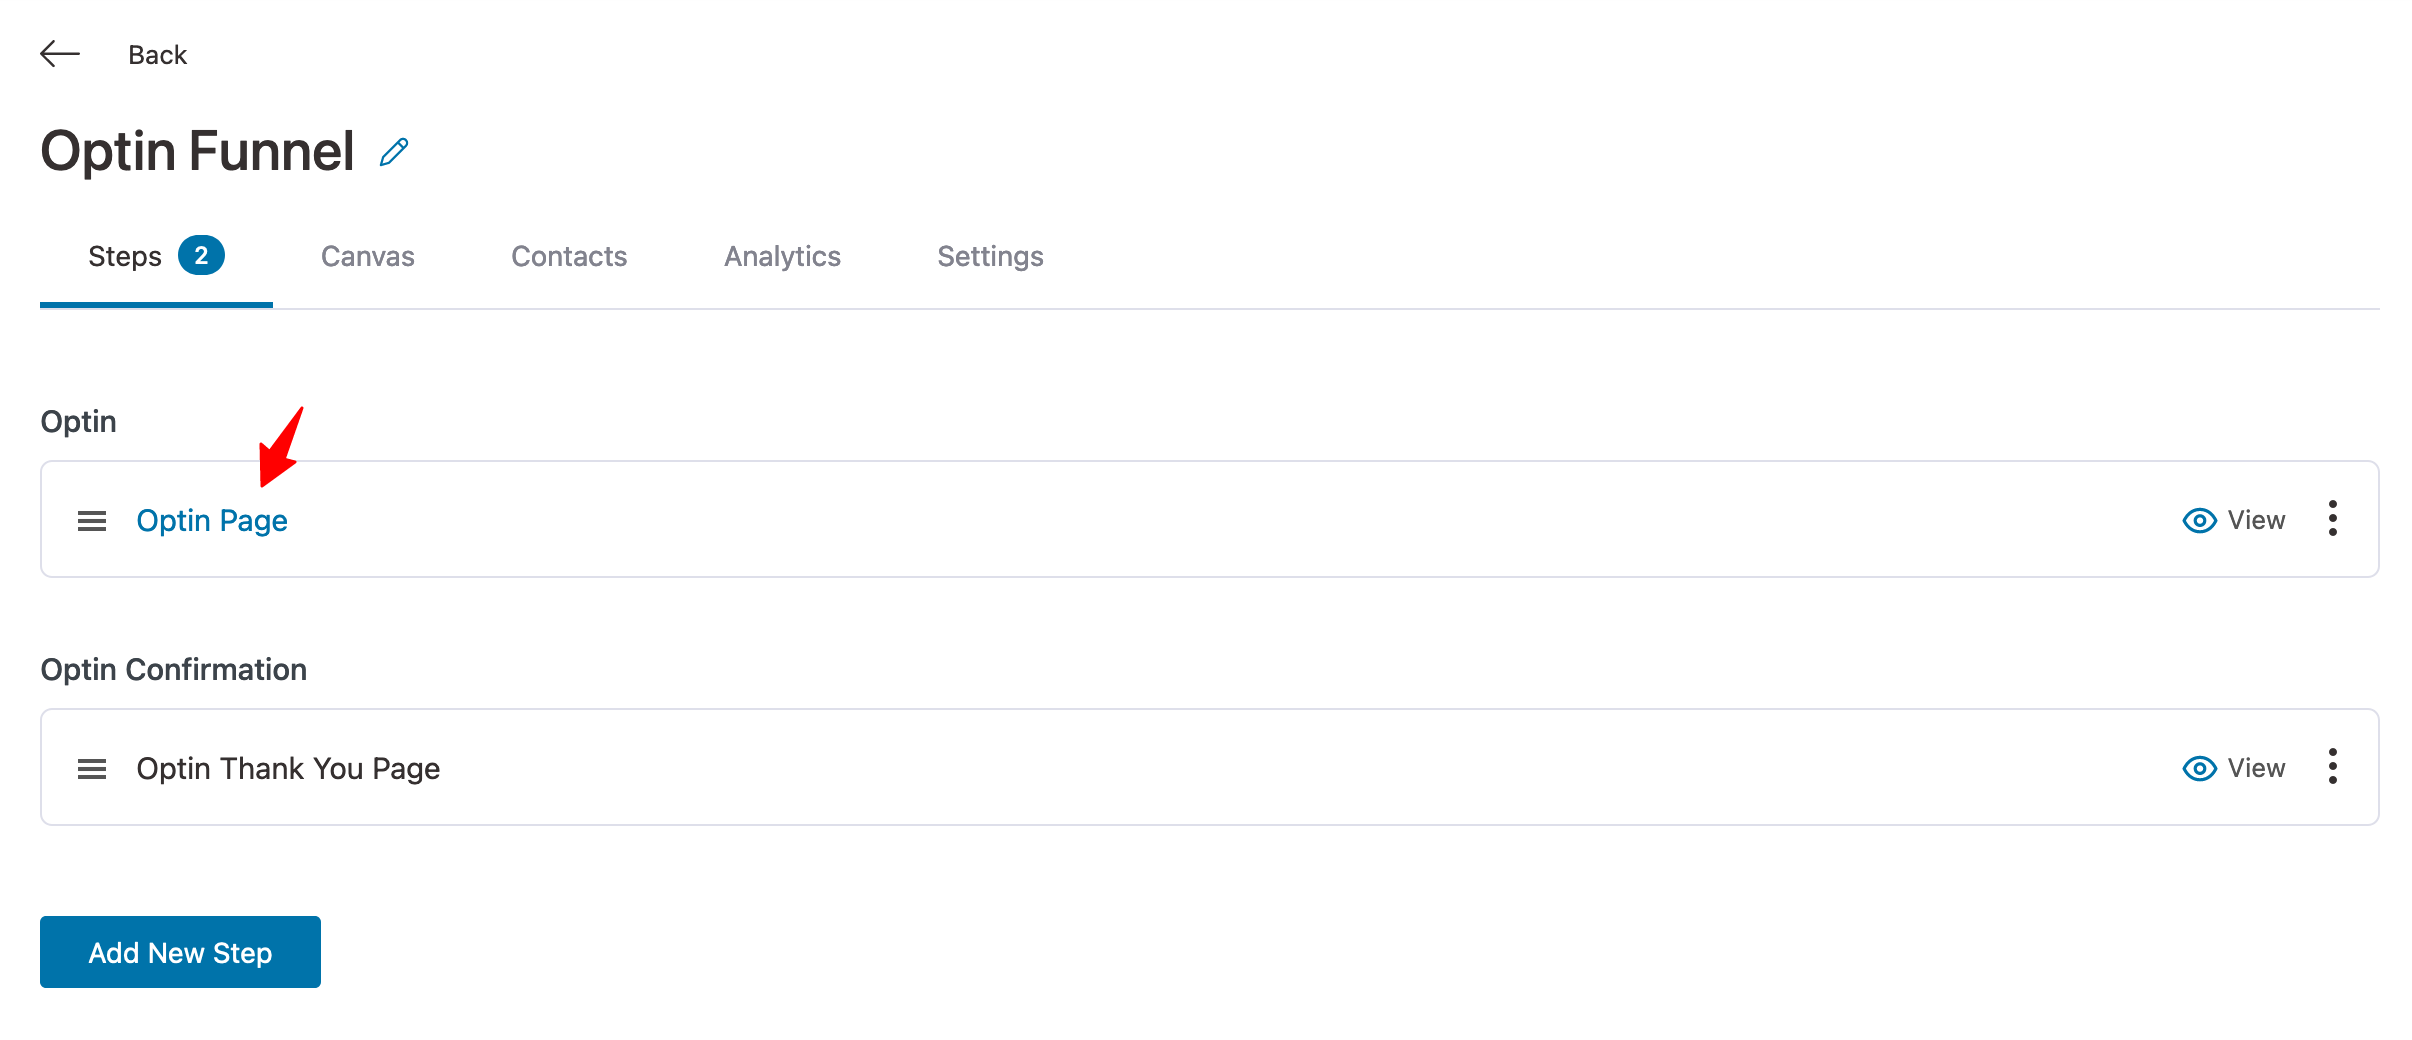Open the Settings tab

pyautogui.click(x=989, y=256)
